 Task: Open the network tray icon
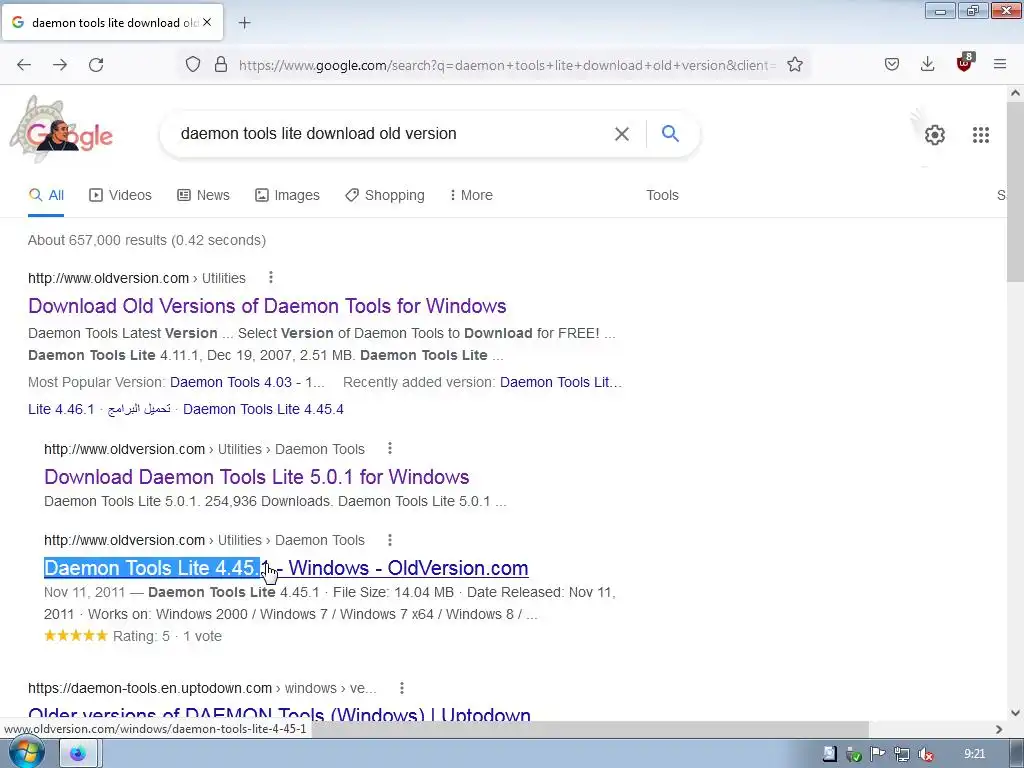pos(902,755)
